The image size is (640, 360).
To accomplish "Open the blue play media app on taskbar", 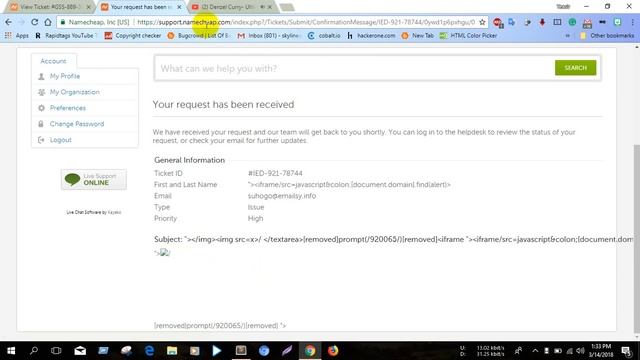I will pos(217,351).
